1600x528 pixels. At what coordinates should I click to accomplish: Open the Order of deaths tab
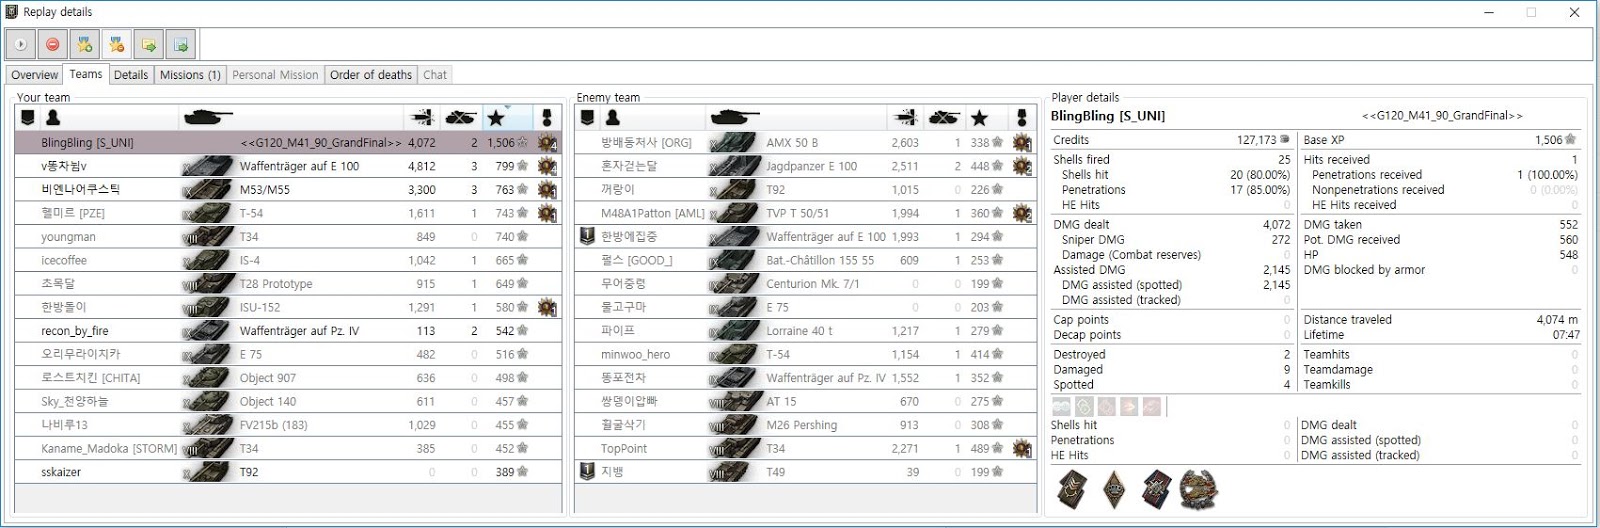[x=371, y=75]
